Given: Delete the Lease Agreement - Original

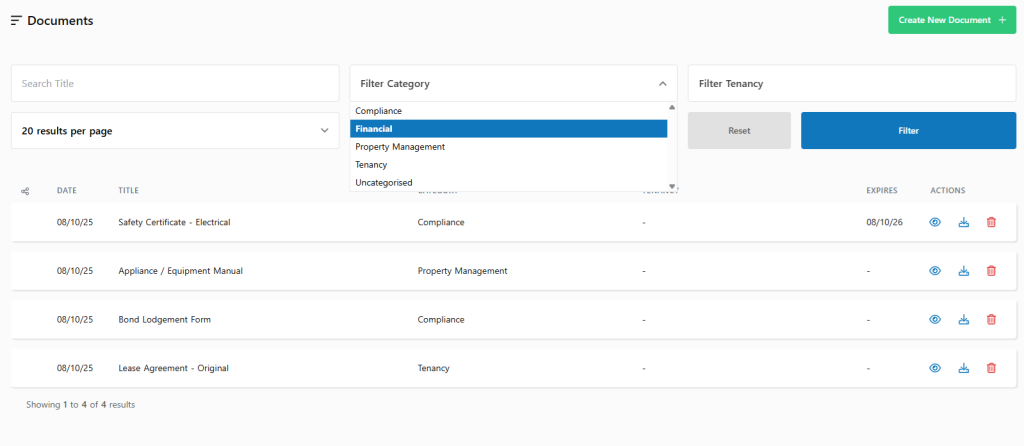Looking at the screenshot, I should (991, 368).
